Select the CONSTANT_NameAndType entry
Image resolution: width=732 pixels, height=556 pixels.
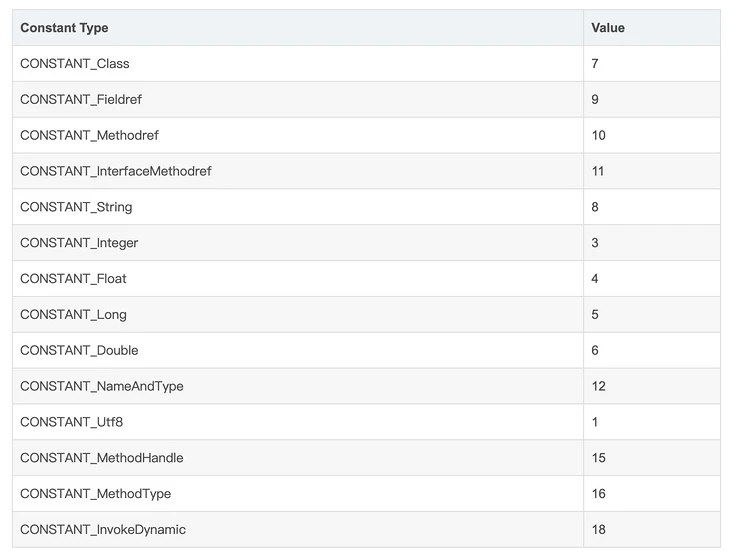point(102,387)
